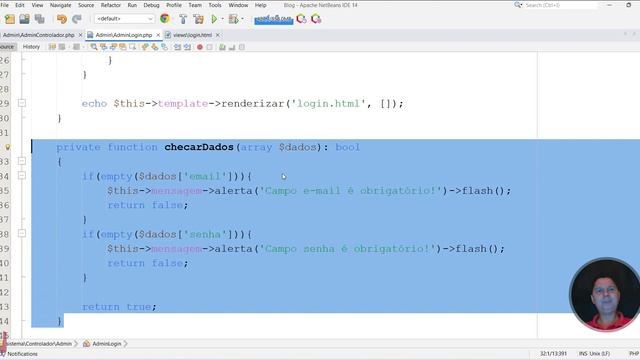The width and height of the screenshot is (640, 360).
Task: Click Shift Line Left editor icon
Action: pyautogui.click(x=177, y=47)
